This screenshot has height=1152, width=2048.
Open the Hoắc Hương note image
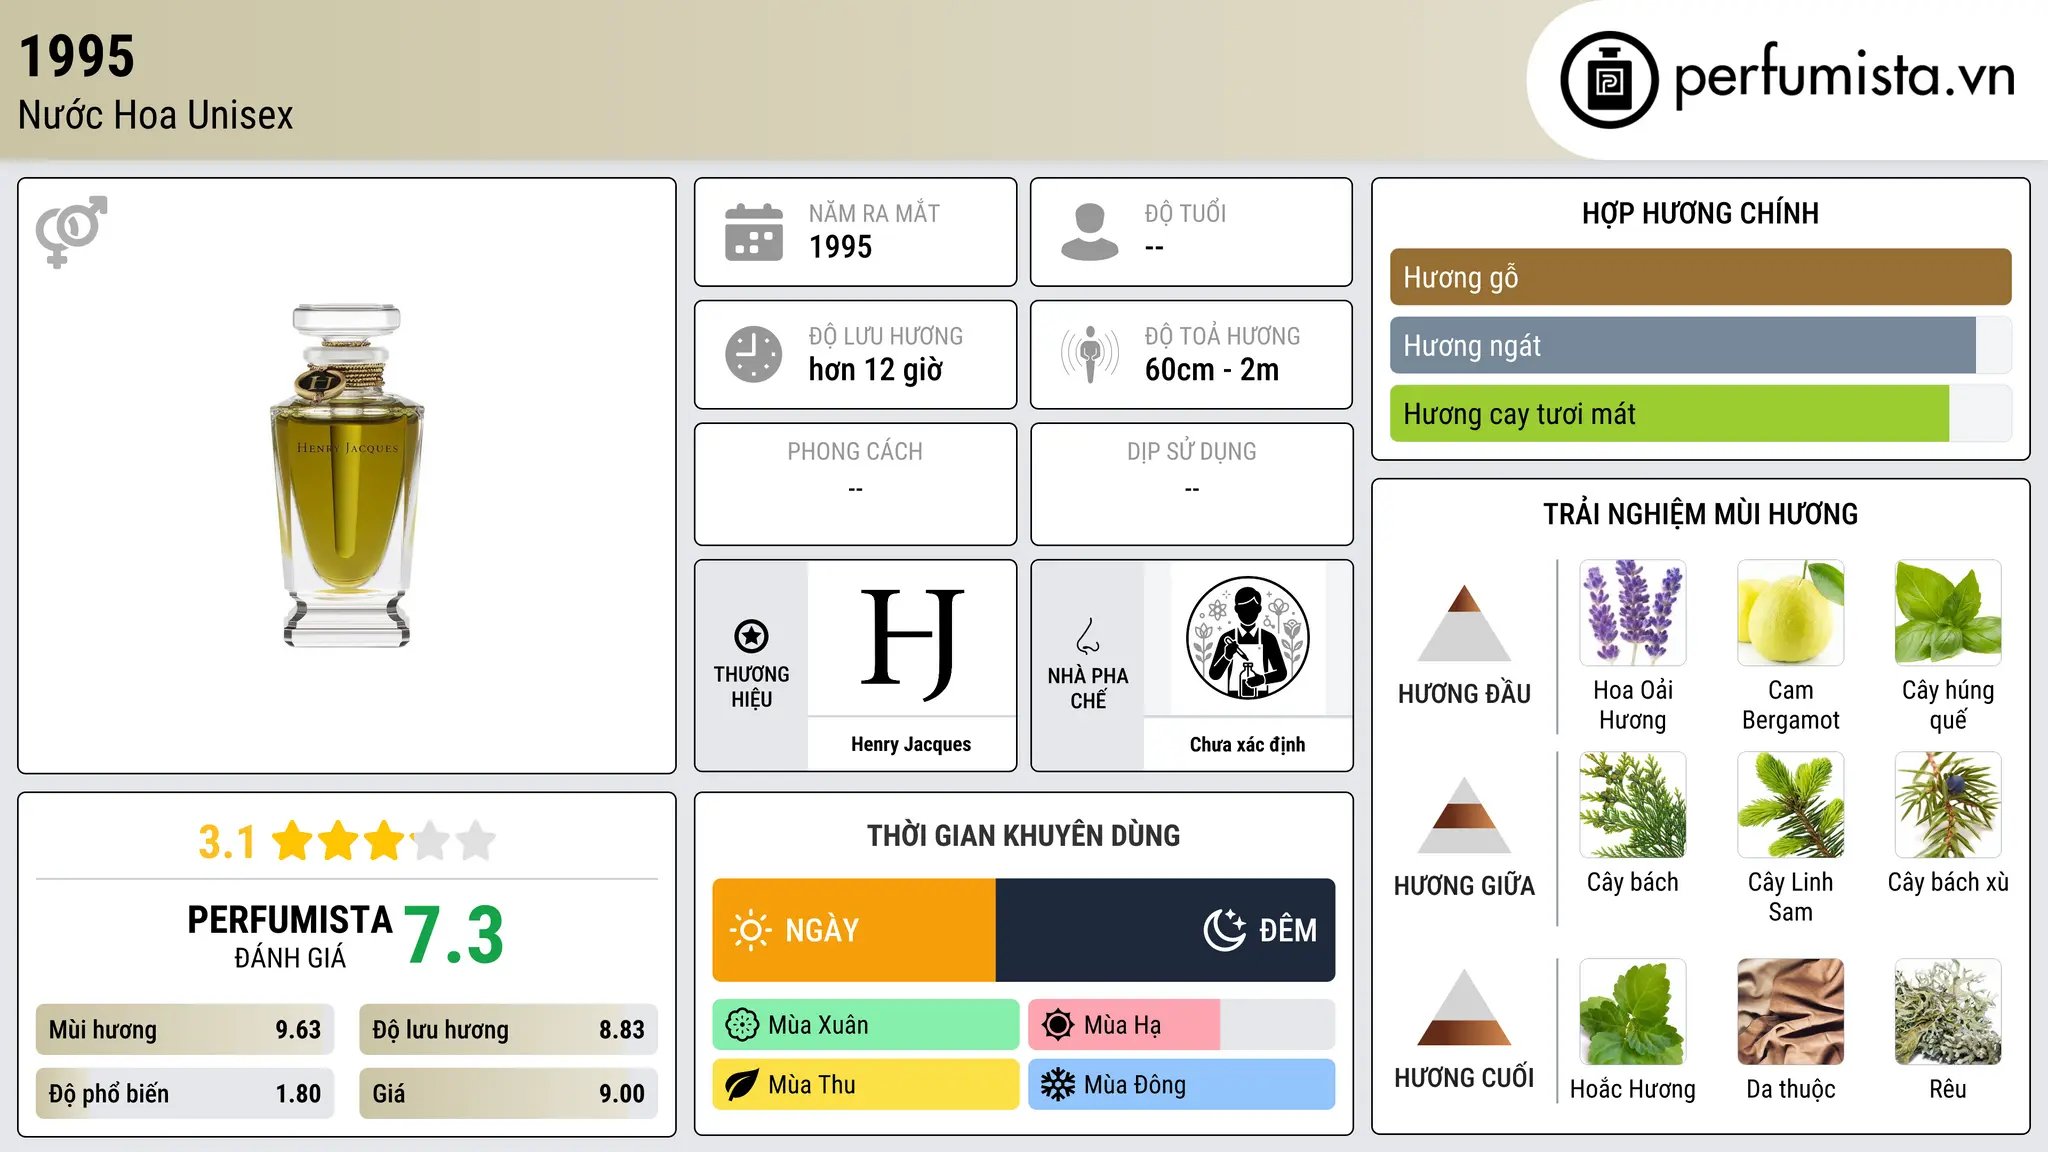(1633, 1012)
